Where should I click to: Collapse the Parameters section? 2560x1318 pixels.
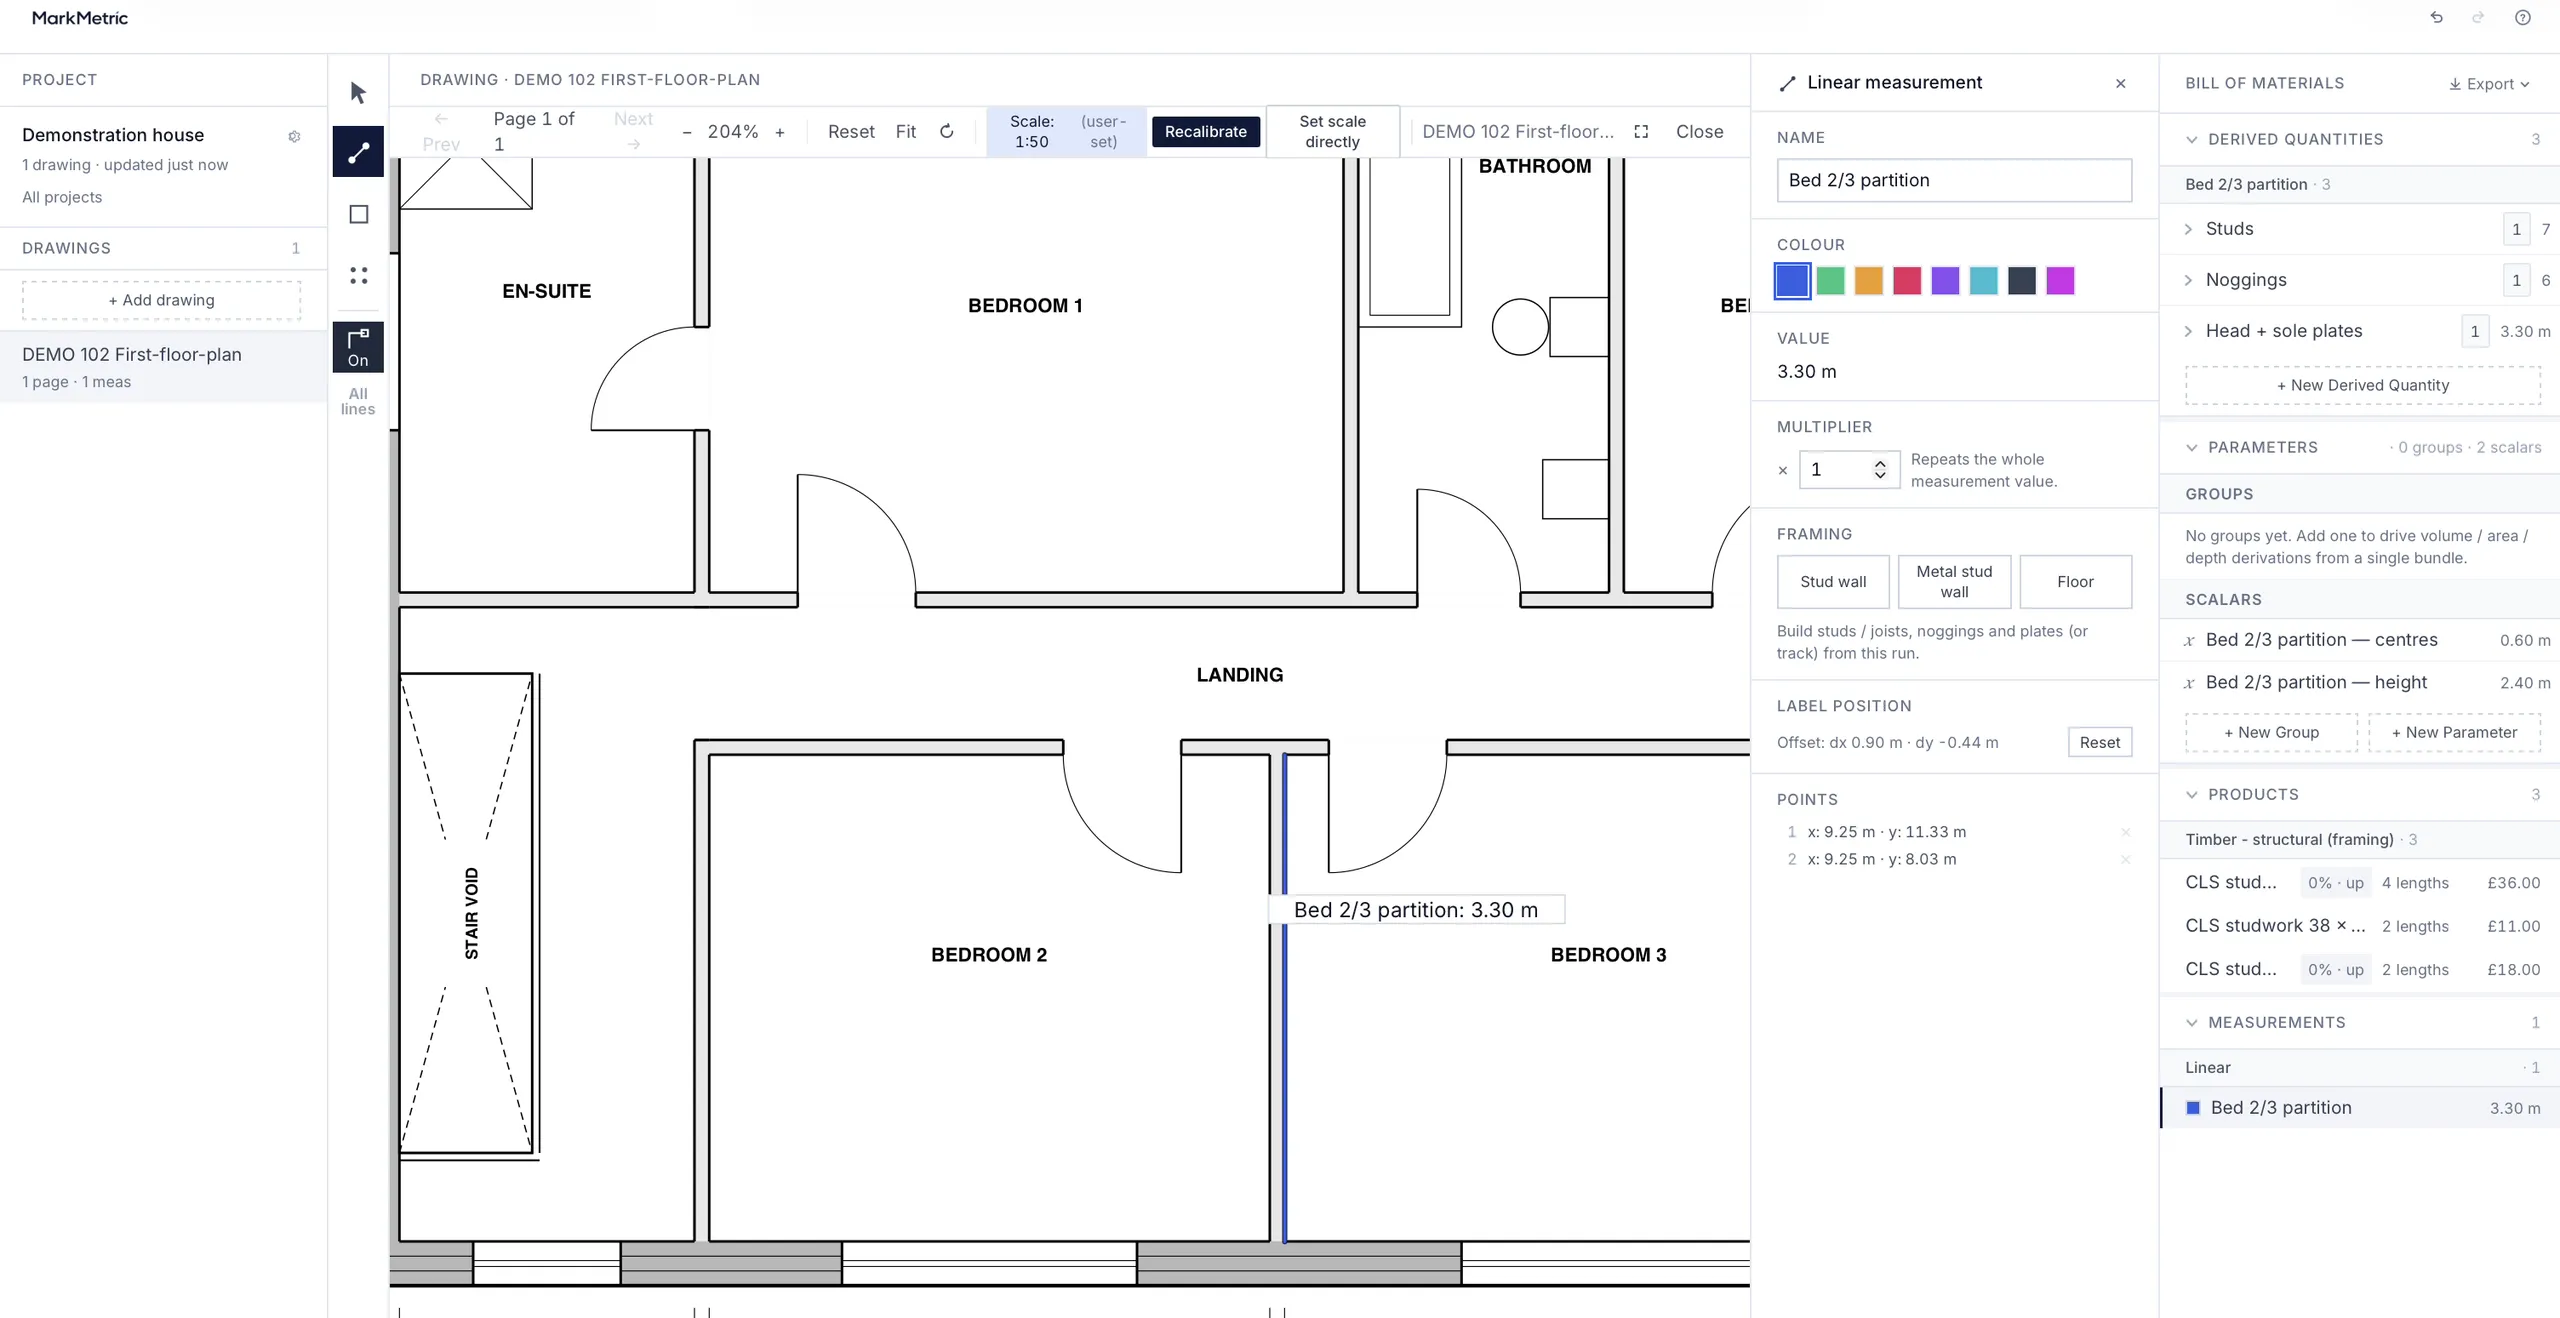(x=2192, y=447)
